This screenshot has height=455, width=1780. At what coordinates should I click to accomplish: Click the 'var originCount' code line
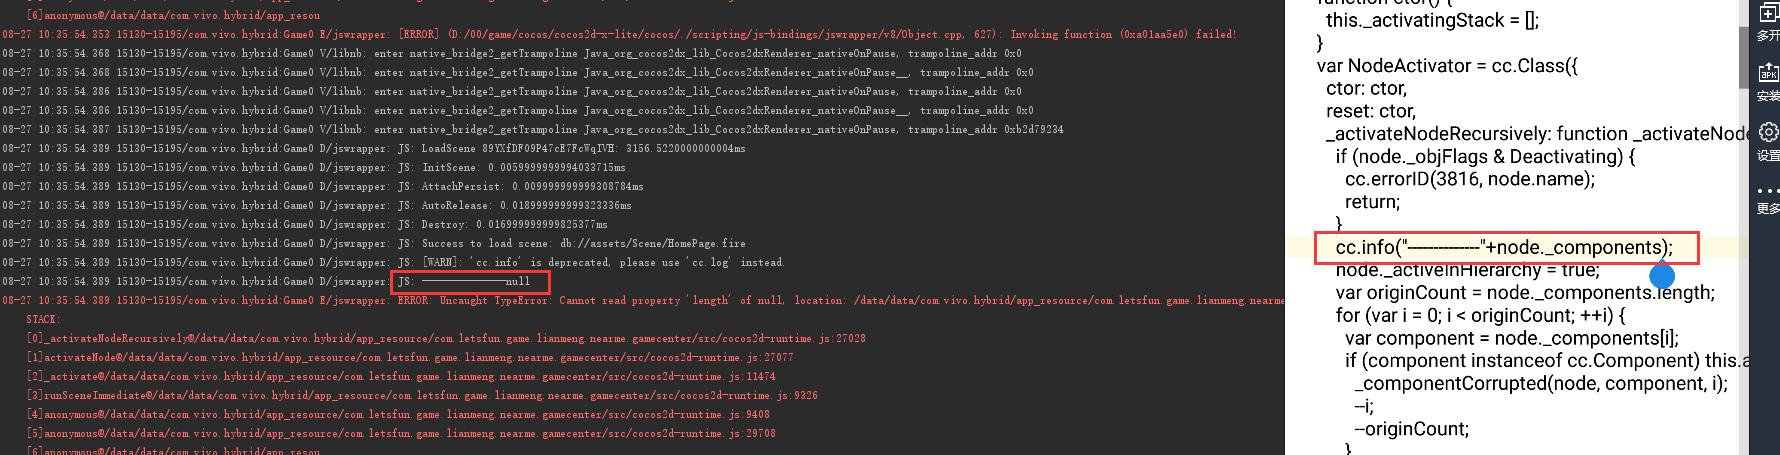click(x=1524, y=292)
